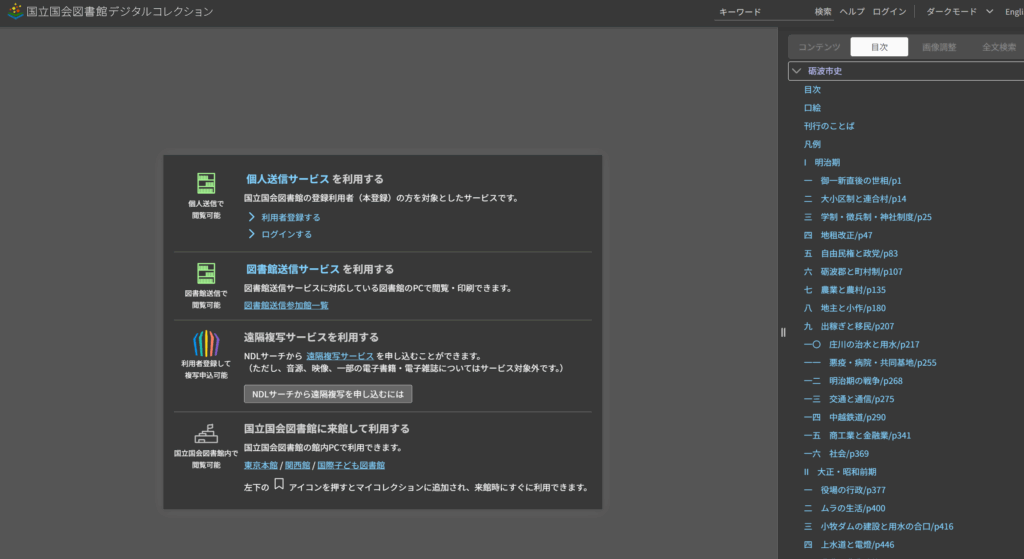
Task: Click the 検索 search button in header
Action: click(823, 12)
